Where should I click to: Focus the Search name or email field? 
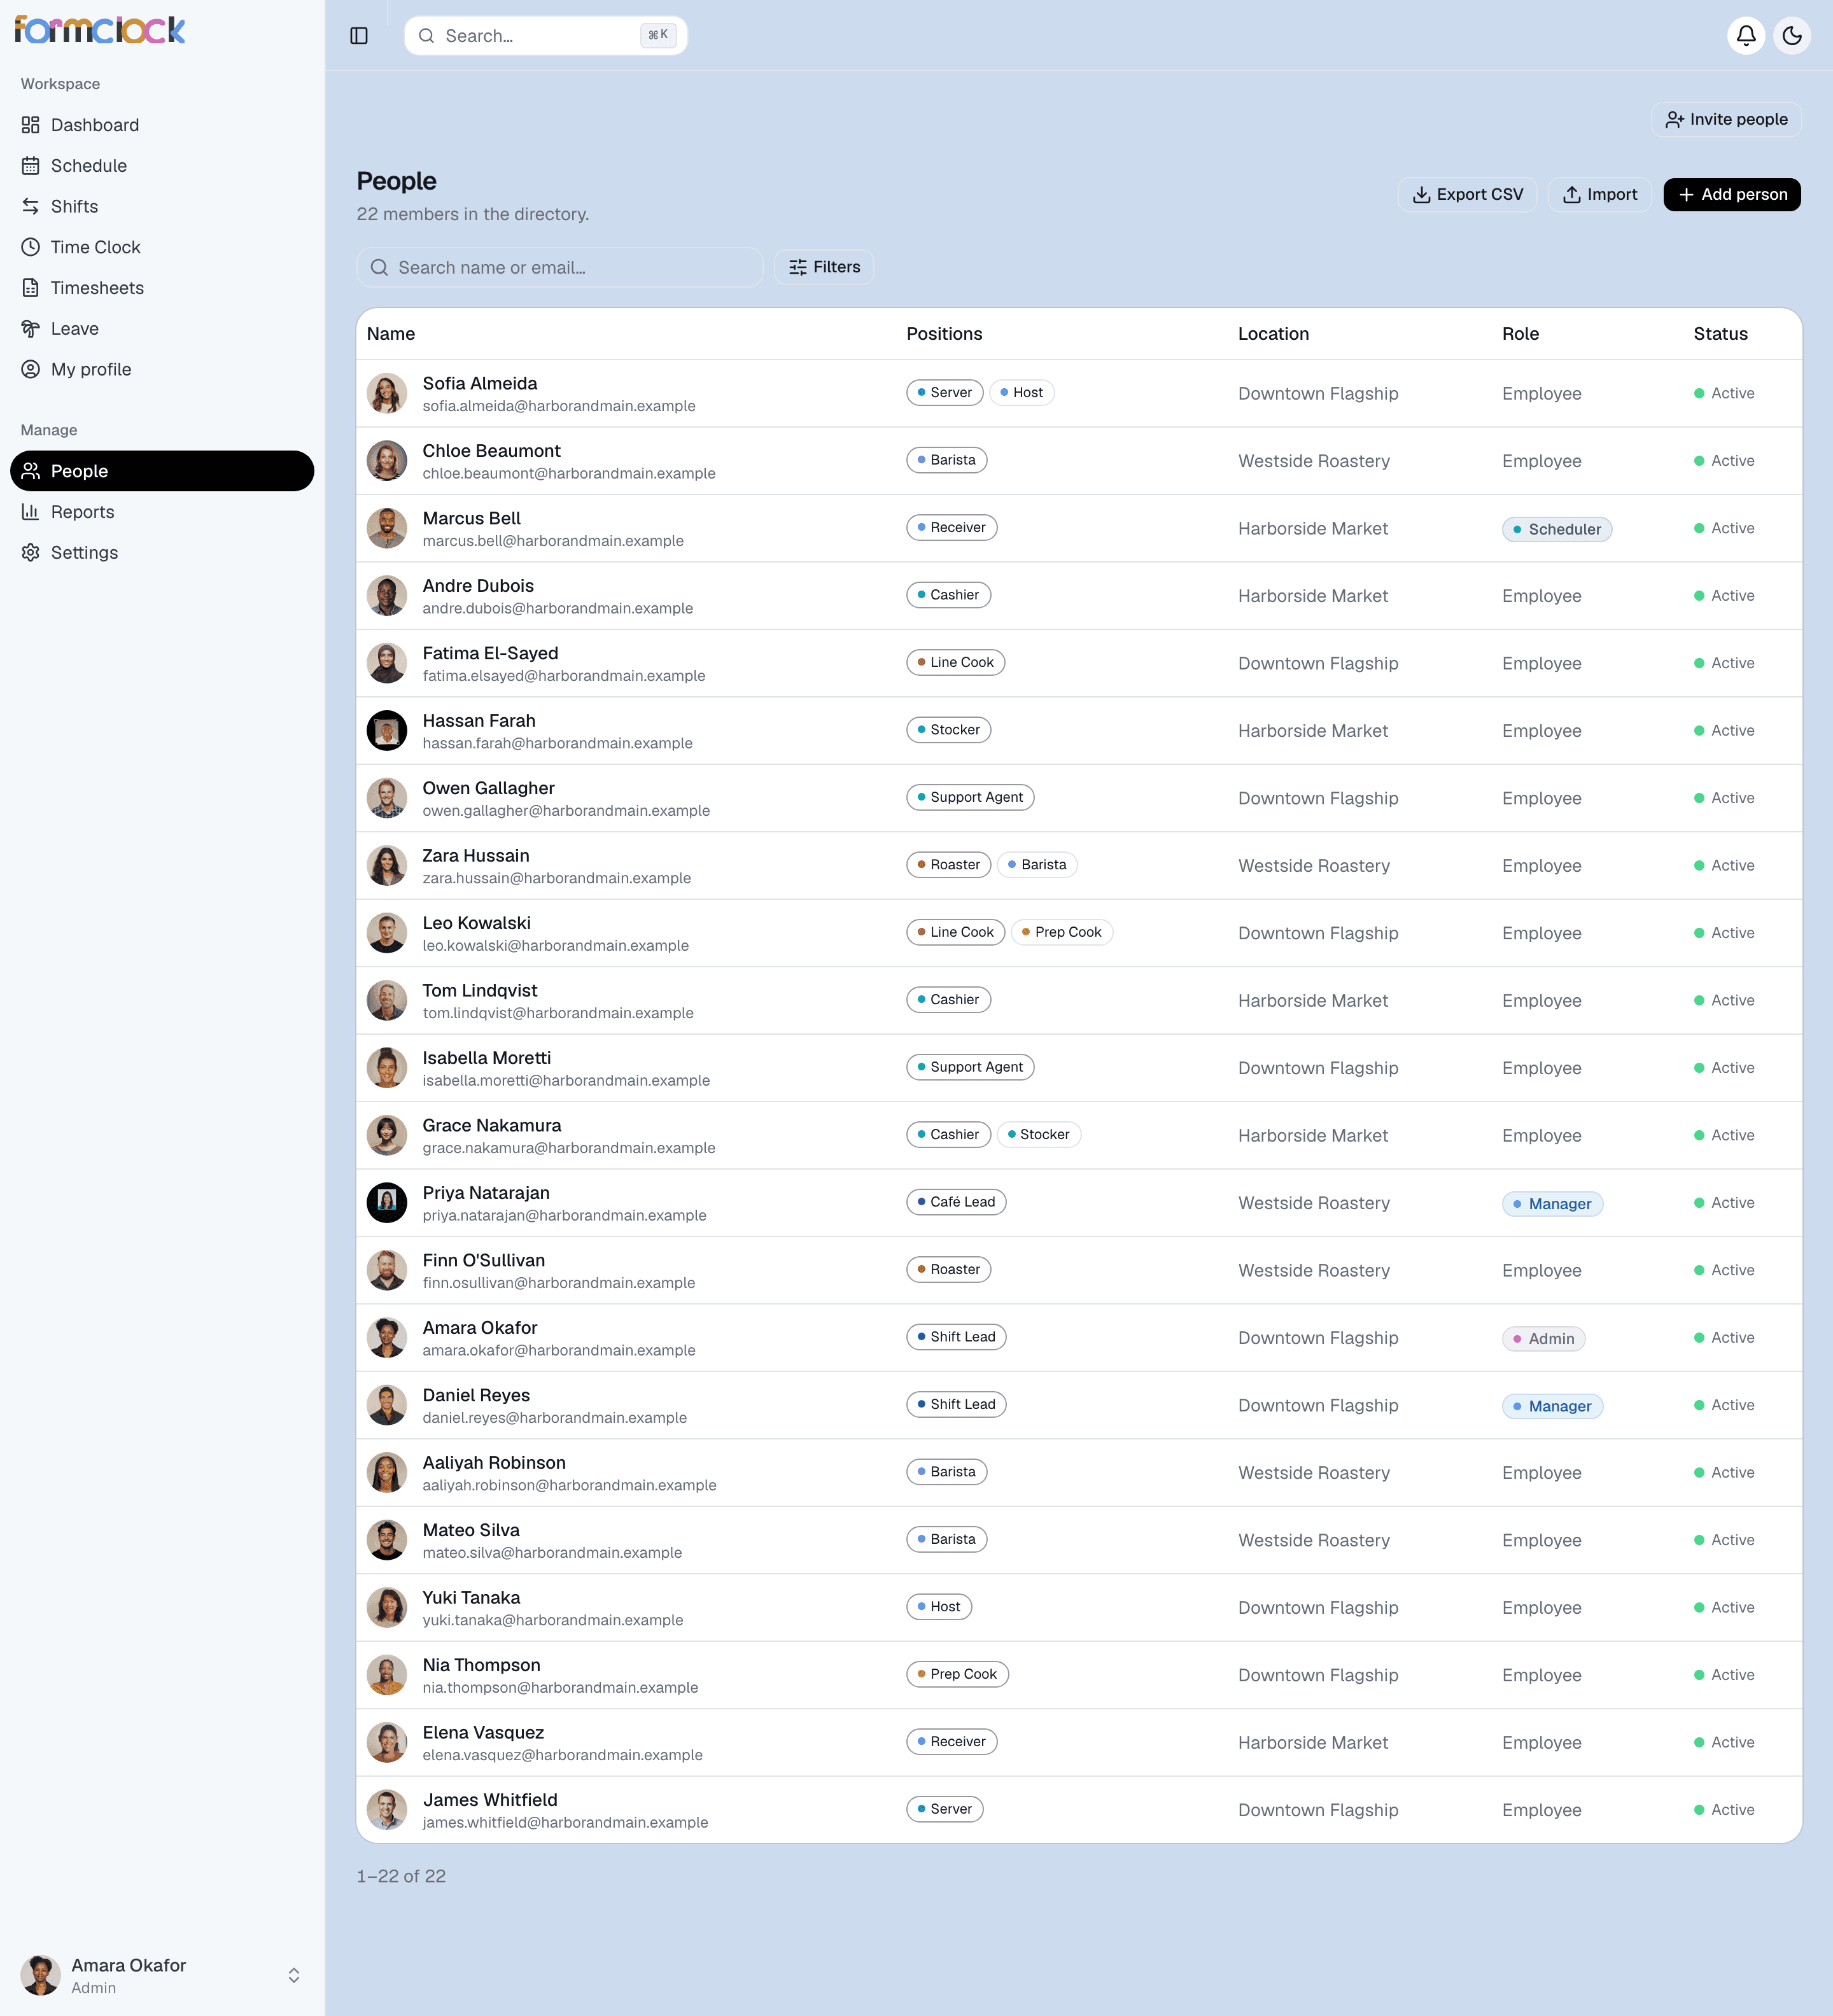pyautogui.click(x=559, y=267)
